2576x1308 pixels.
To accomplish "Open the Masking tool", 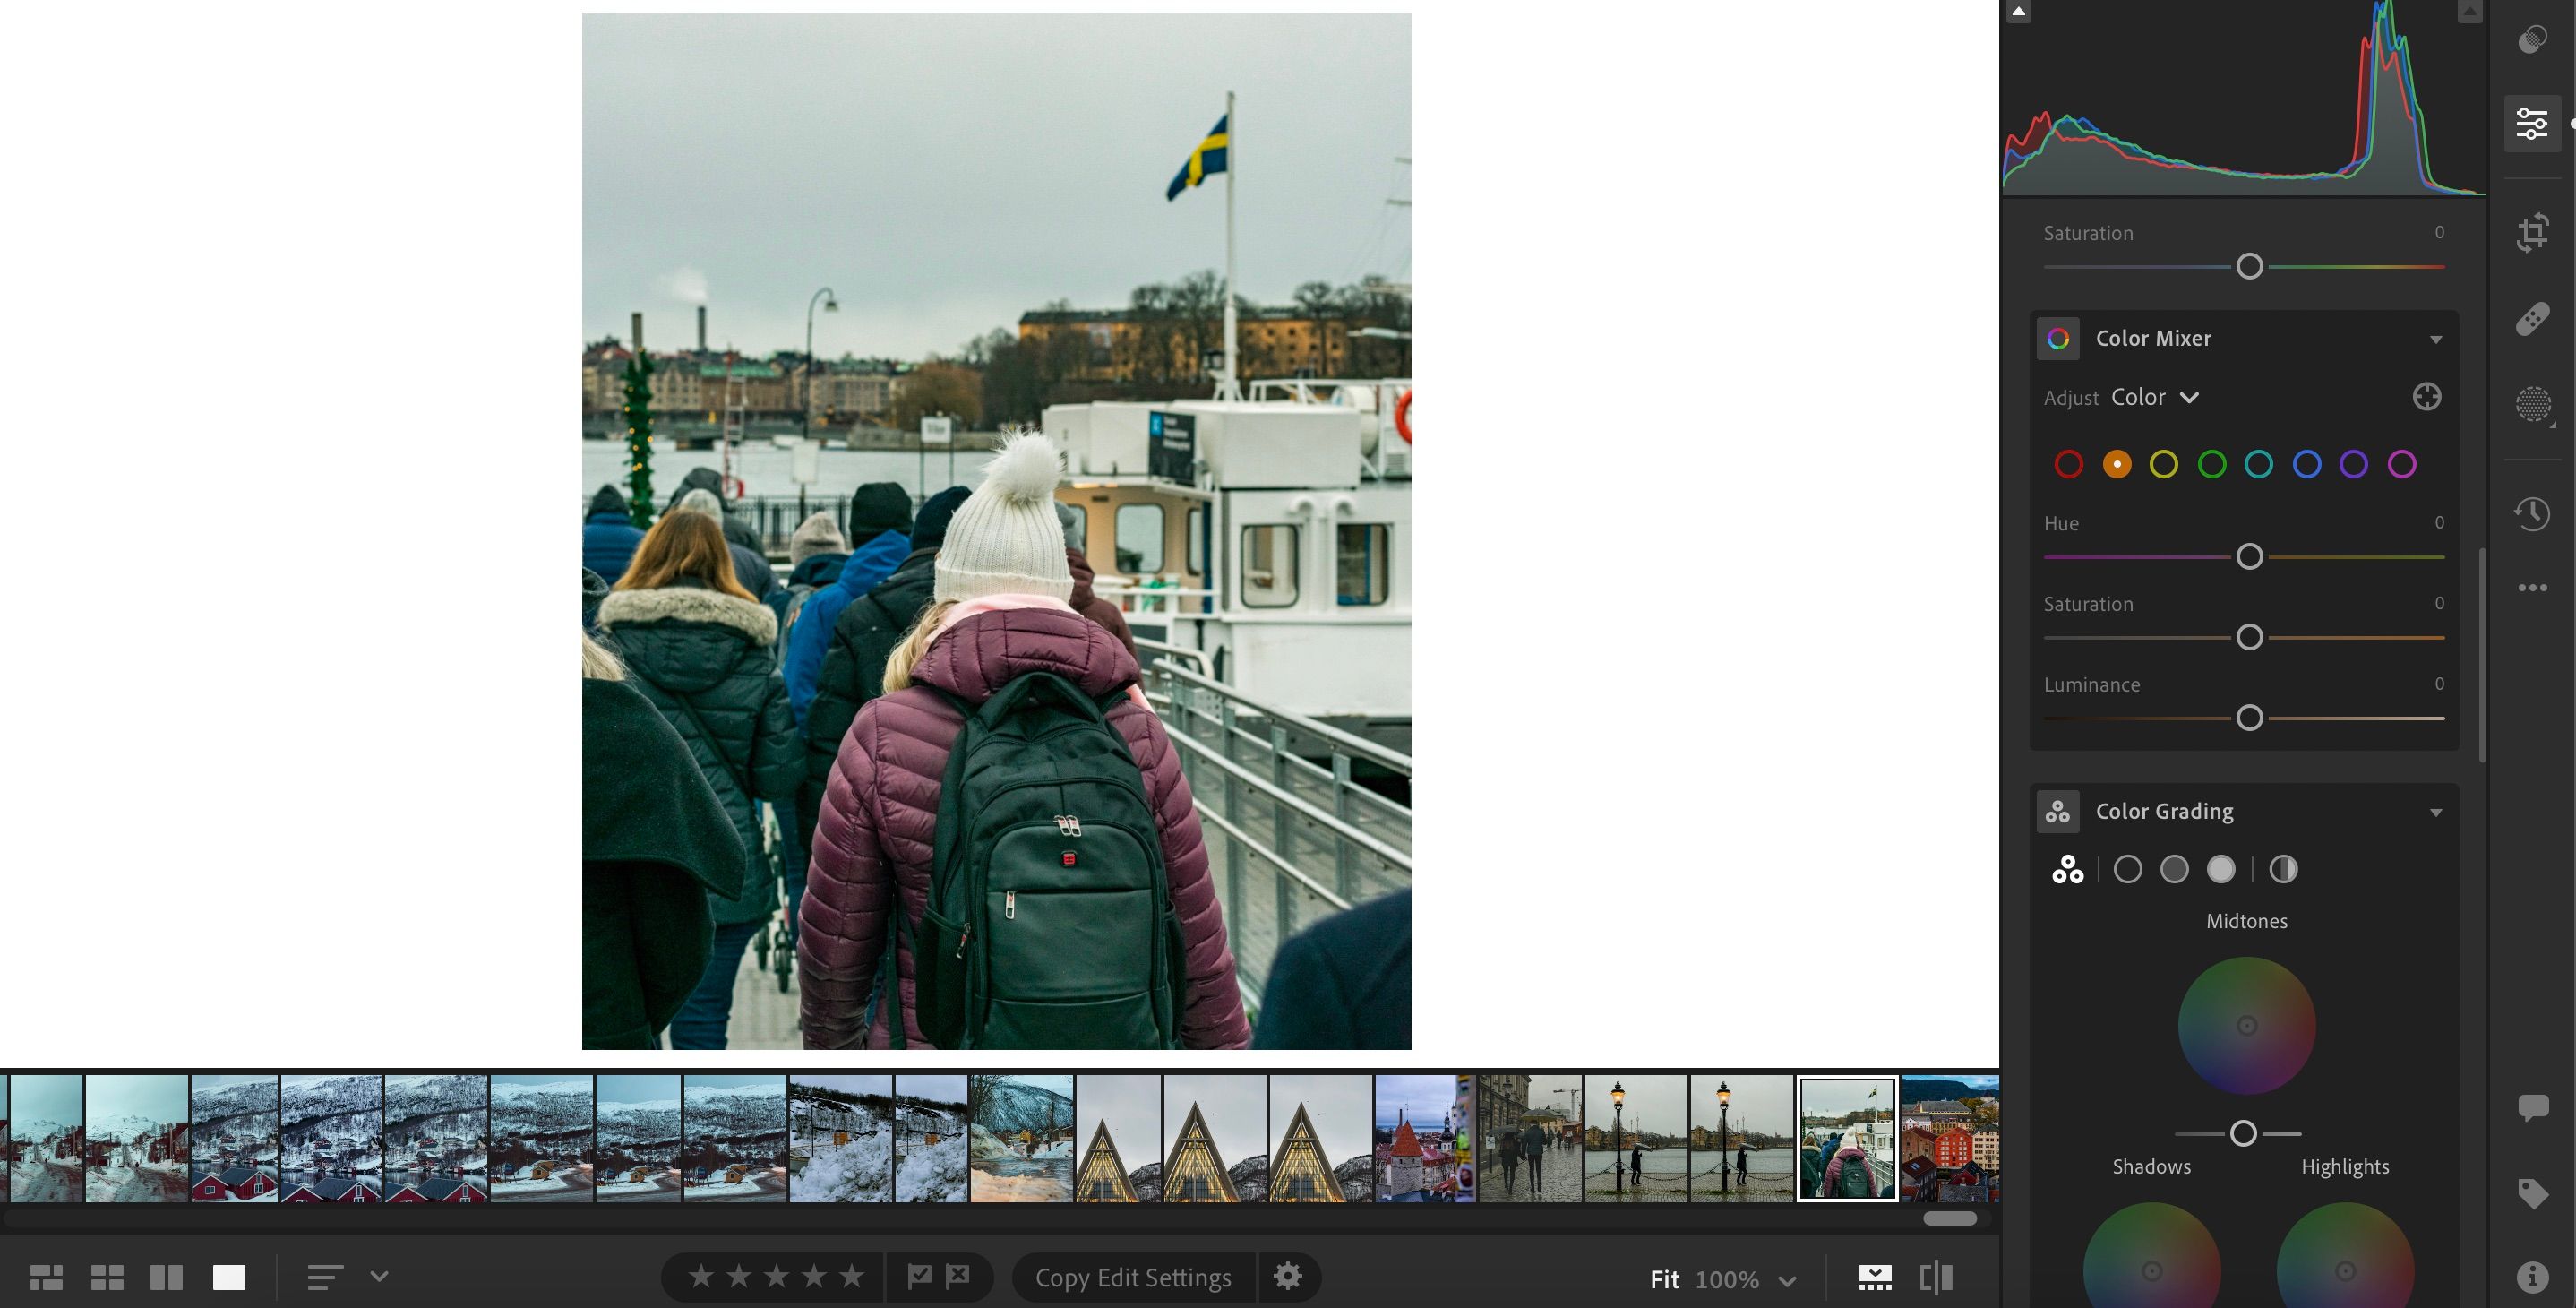I will [x=2532, y=404].
